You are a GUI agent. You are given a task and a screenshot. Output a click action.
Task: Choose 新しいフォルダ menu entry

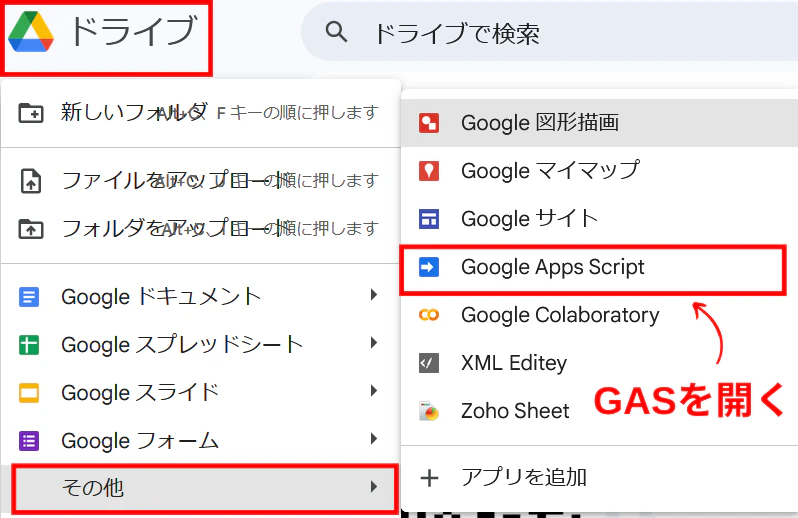pyautogui.click(x=201, y=112)
